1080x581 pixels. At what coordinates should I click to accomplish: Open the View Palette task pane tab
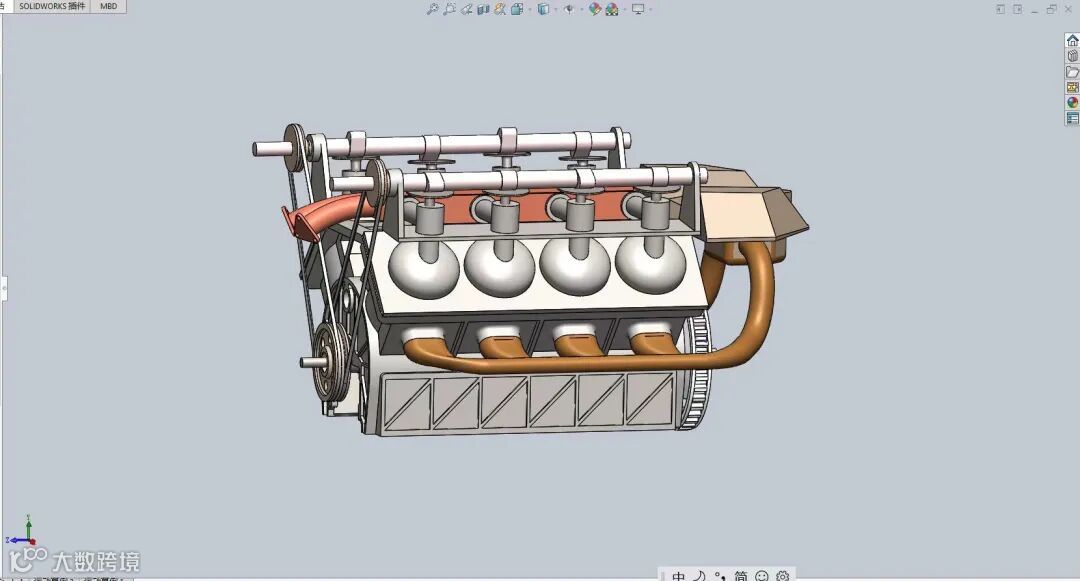1072,87
